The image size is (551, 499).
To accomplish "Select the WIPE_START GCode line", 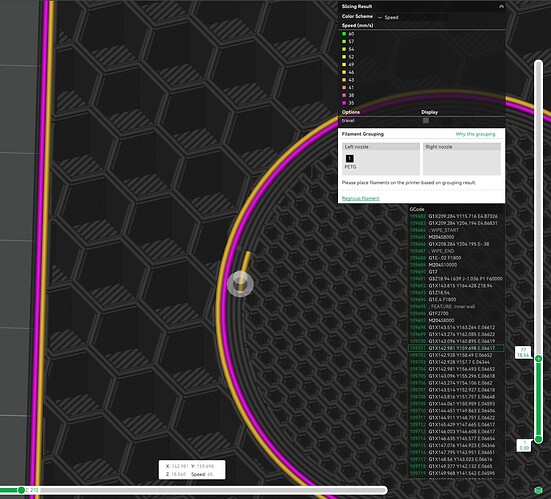I will click(456, 230).
